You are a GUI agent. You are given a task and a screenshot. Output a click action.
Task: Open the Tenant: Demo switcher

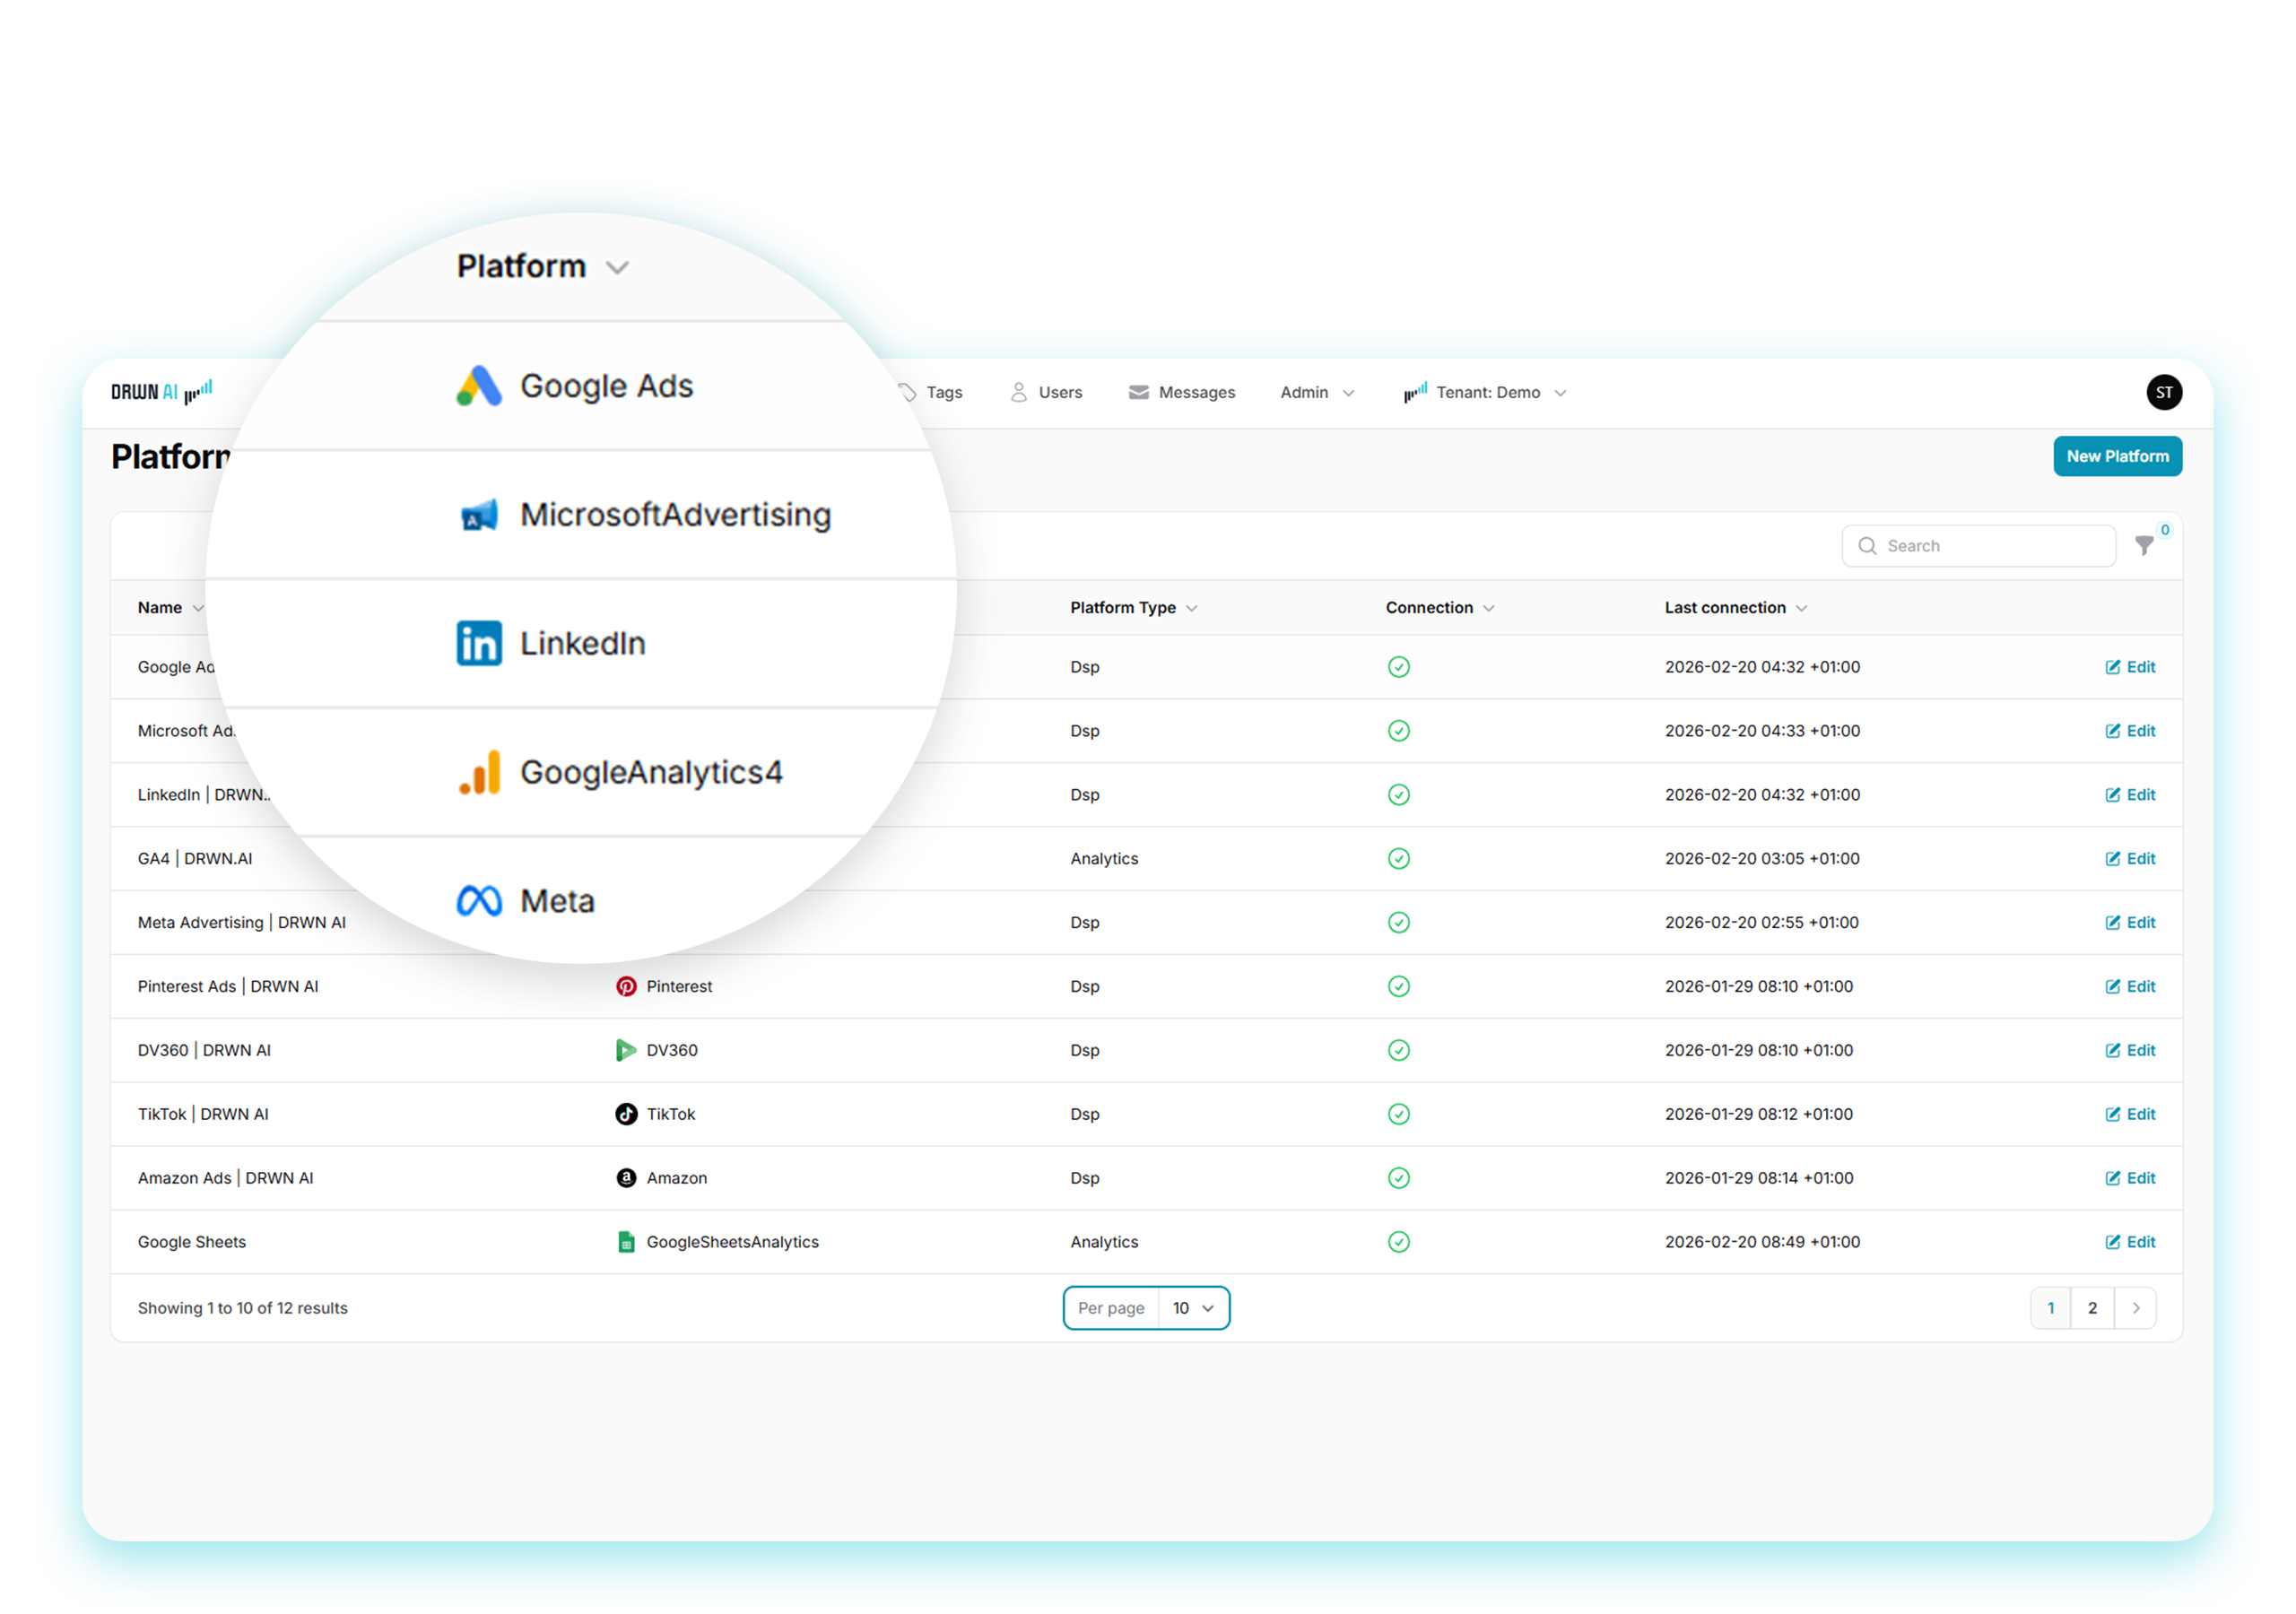[1484, 392]
